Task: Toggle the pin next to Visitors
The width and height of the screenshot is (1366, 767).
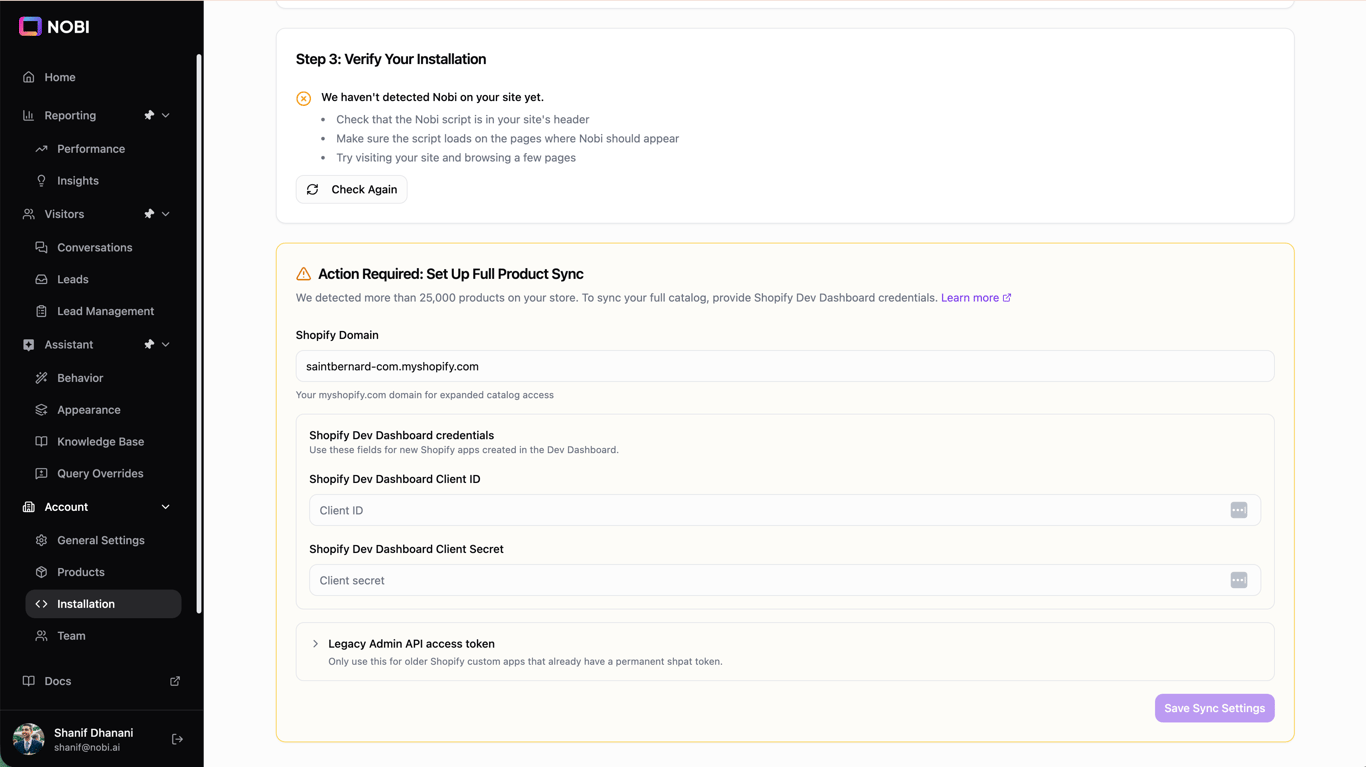Action: coord(149,214)
